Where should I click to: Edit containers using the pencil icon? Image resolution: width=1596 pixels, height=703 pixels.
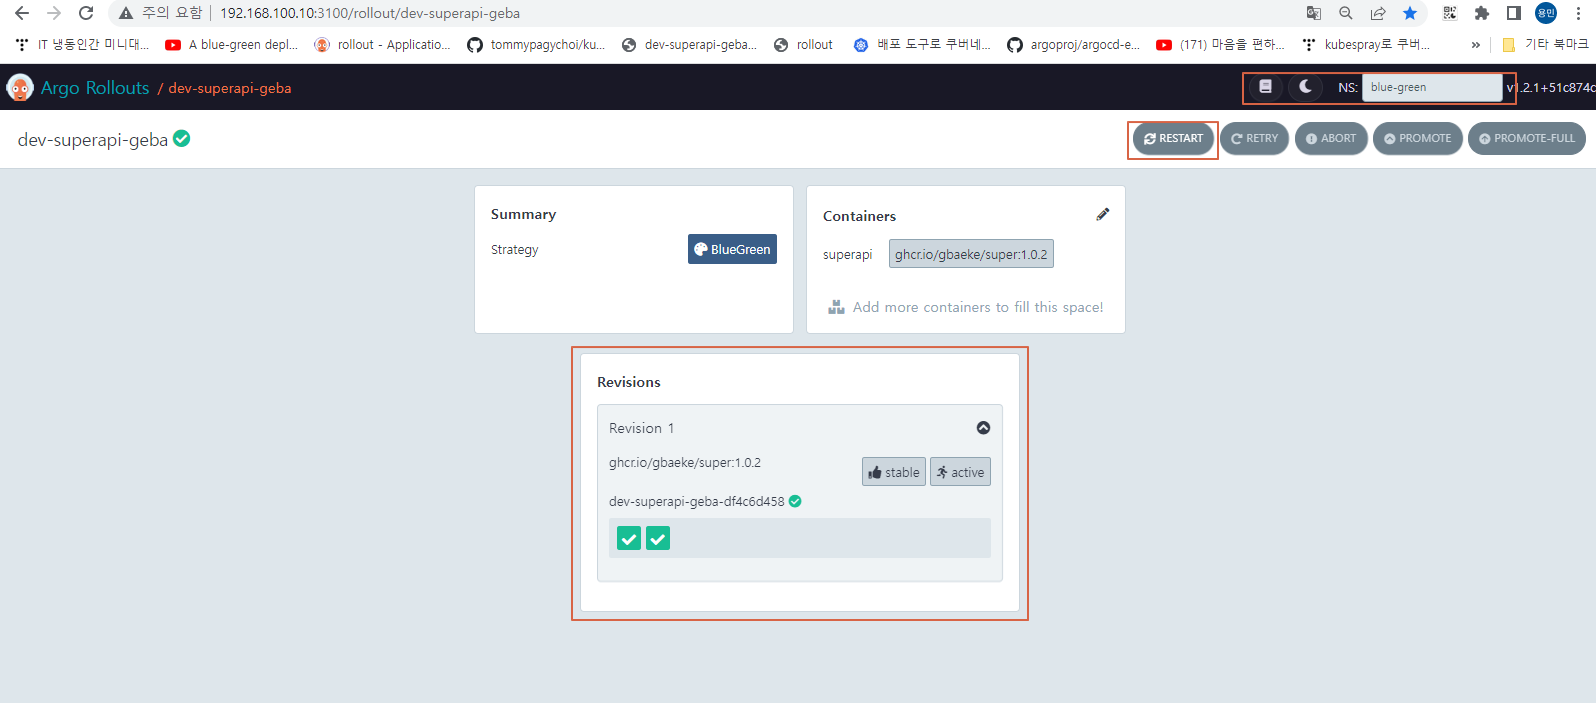click(x=1103, y=214)
